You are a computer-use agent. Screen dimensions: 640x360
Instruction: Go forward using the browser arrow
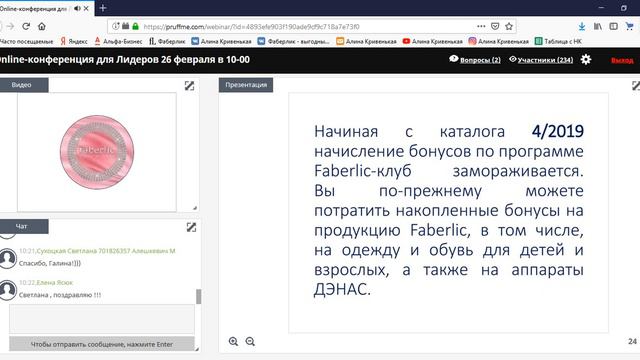(10, 27)
